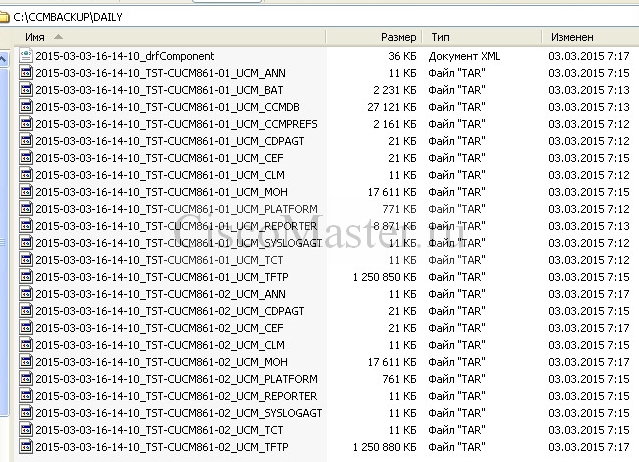This screenshot has width=639, height=462.
Task: Select file name TST-CUCM861-02_UCM_TCT
Action: pos(159,430)
